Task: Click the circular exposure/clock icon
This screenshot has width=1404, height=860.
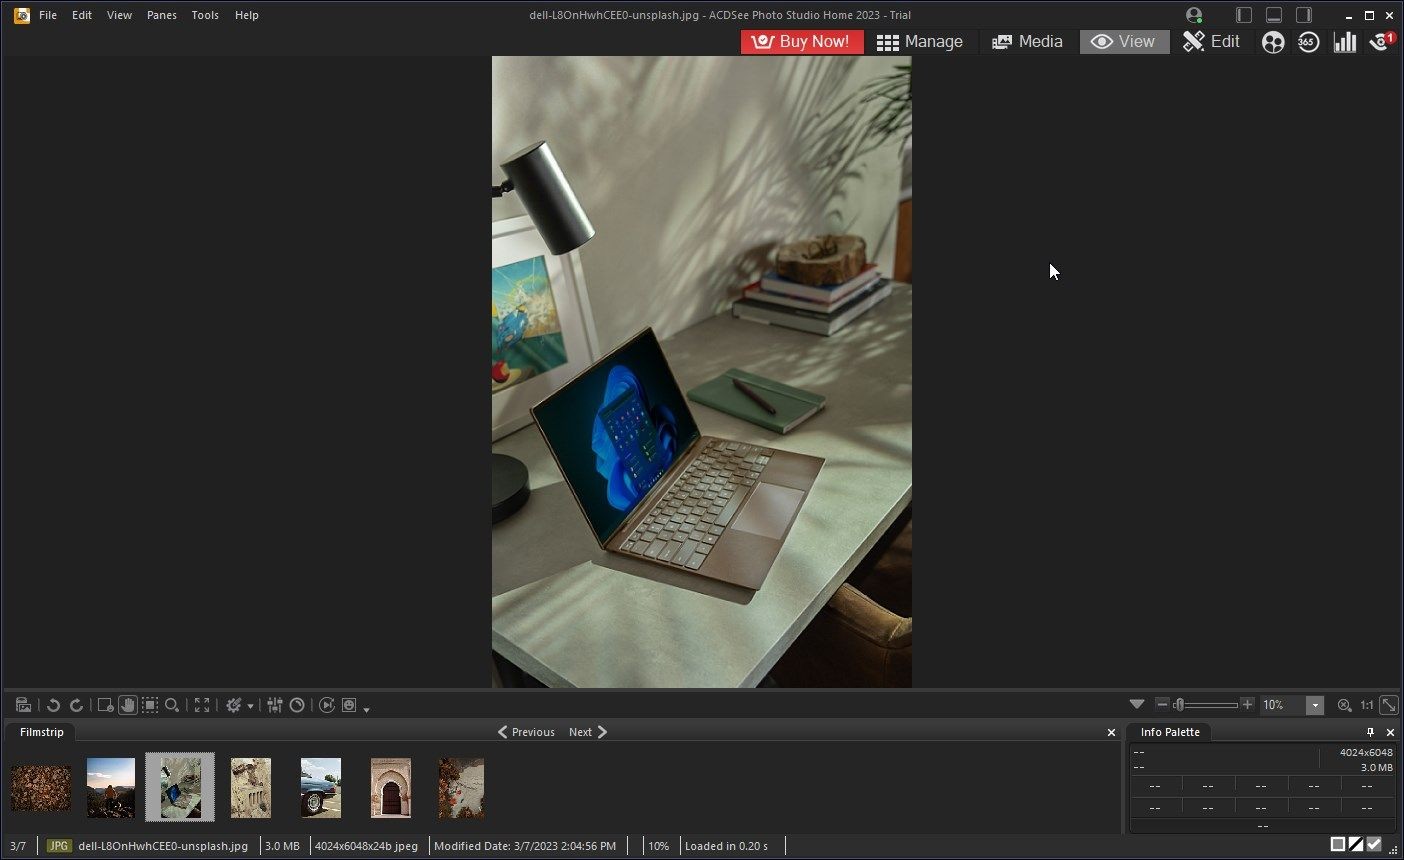Action: pyautogui.click(x=297, y=705)
